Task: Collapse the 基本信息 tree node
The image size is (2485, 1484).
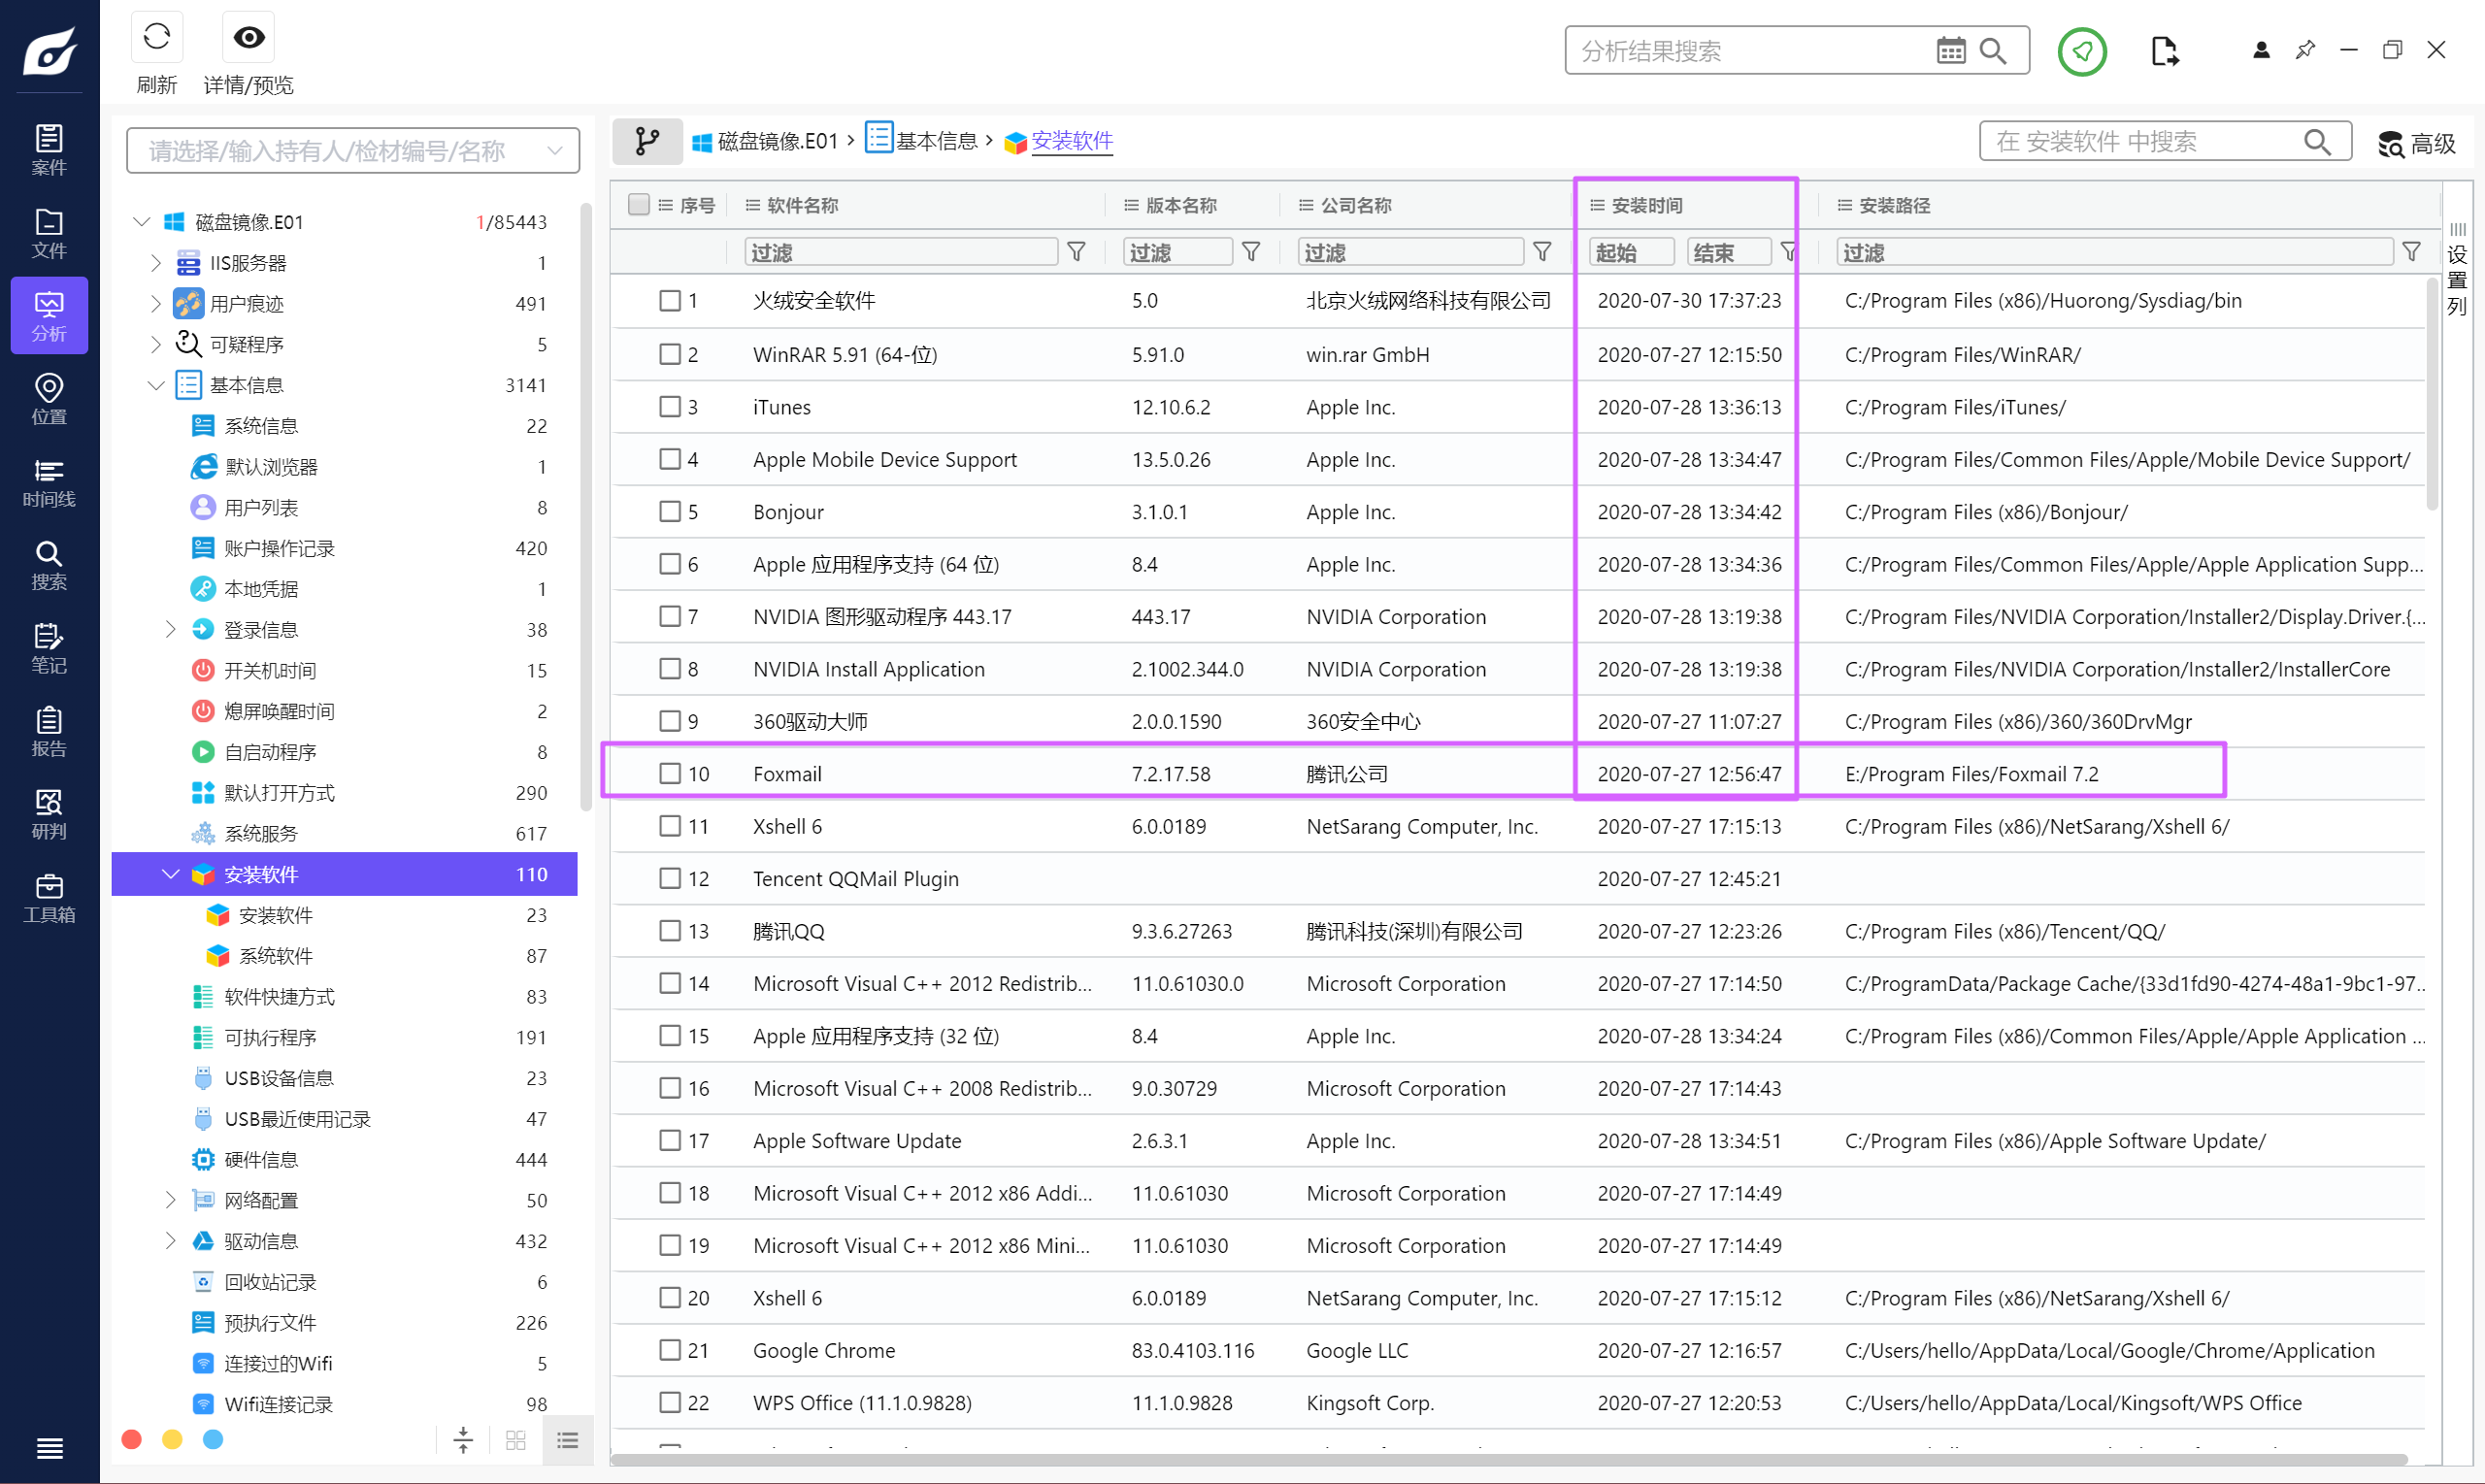Action: [x=155, y=385]
